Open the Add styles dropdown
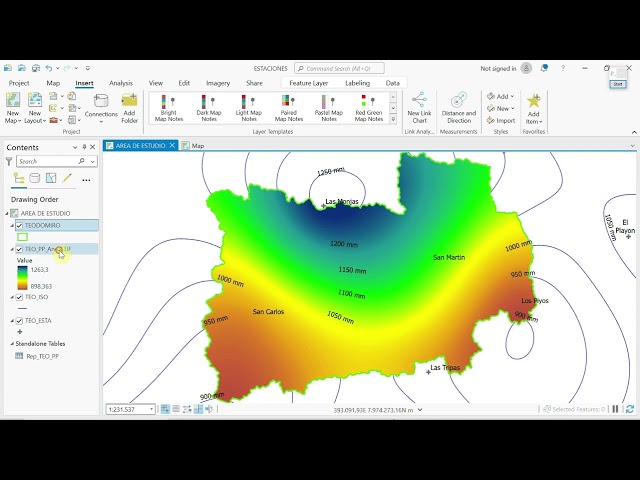The width and height of the screenshot is (640, 480). (500, 96)
